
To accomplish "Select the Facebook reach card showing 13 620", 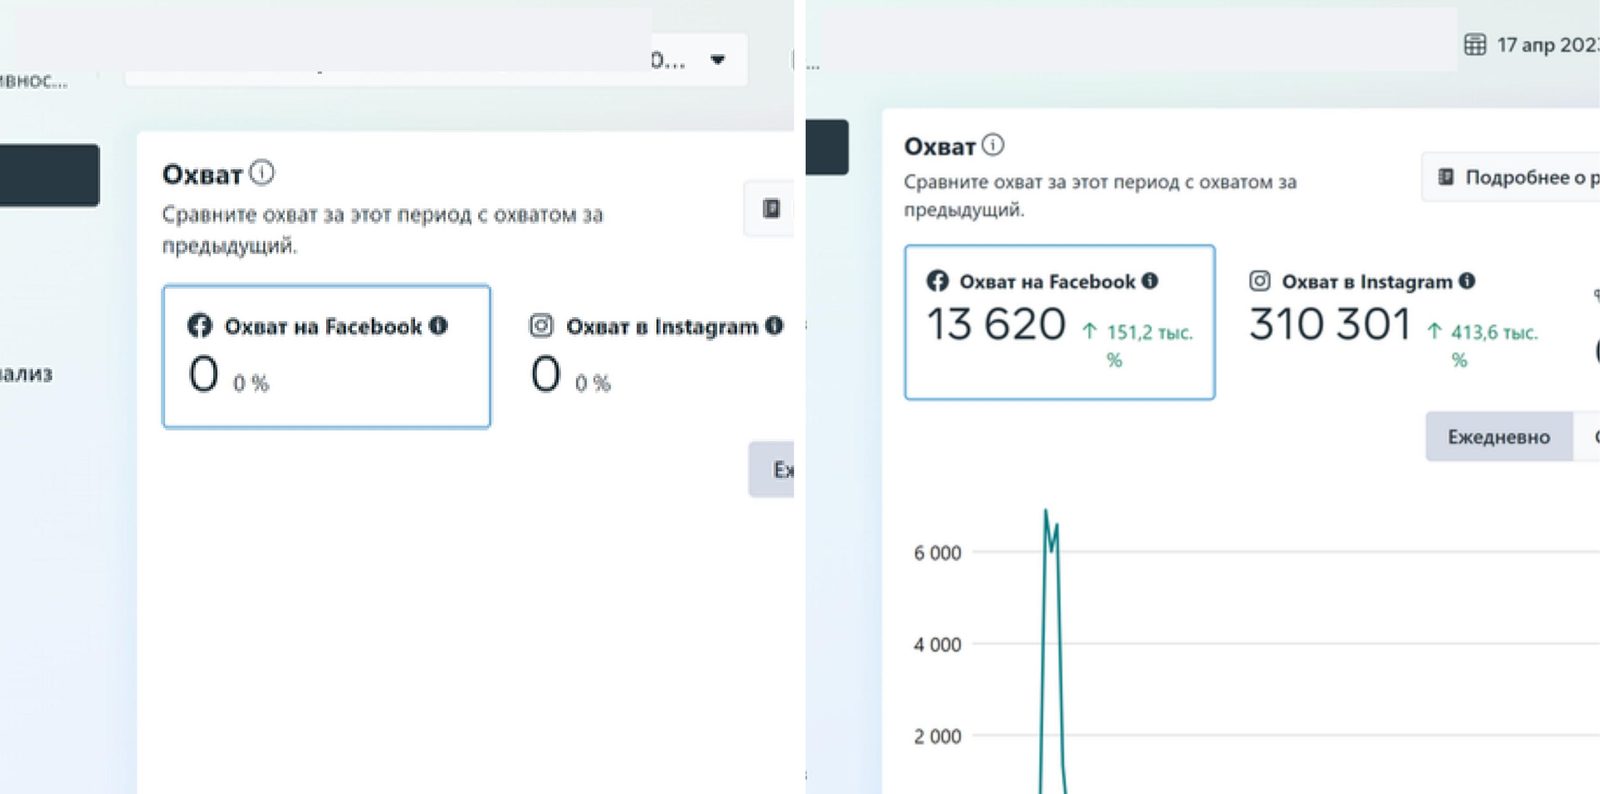I will pyautogui.click(x=1060, y=322).
